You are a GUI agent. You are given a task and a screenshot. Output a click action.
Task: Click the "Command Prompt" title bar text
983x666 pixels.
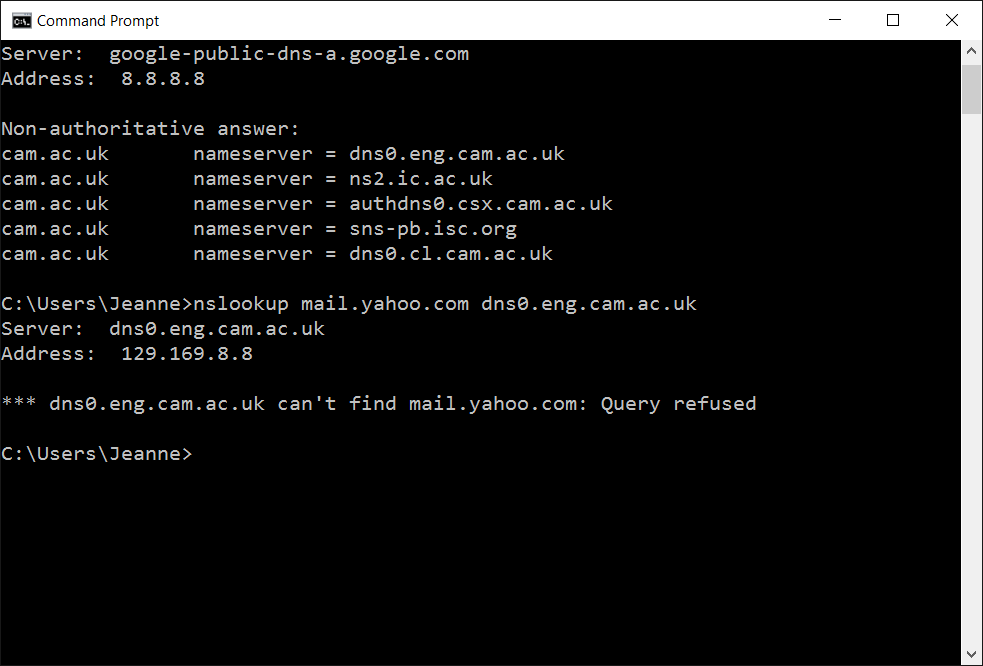coord(98,20)
